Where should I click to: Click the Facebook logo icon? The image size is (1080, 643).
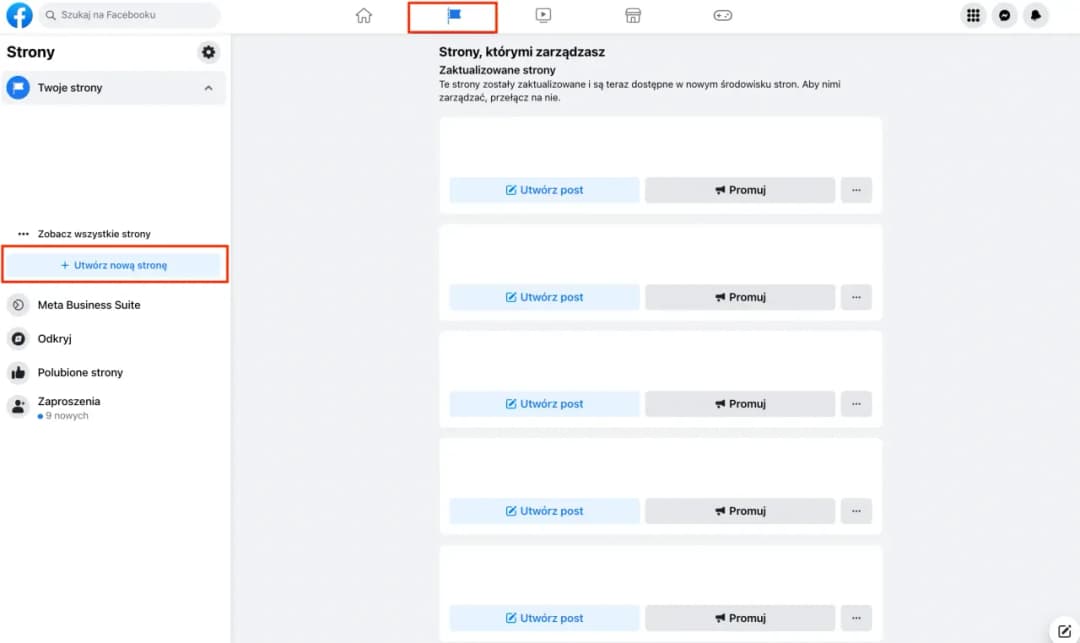click(x=19, y=16)
